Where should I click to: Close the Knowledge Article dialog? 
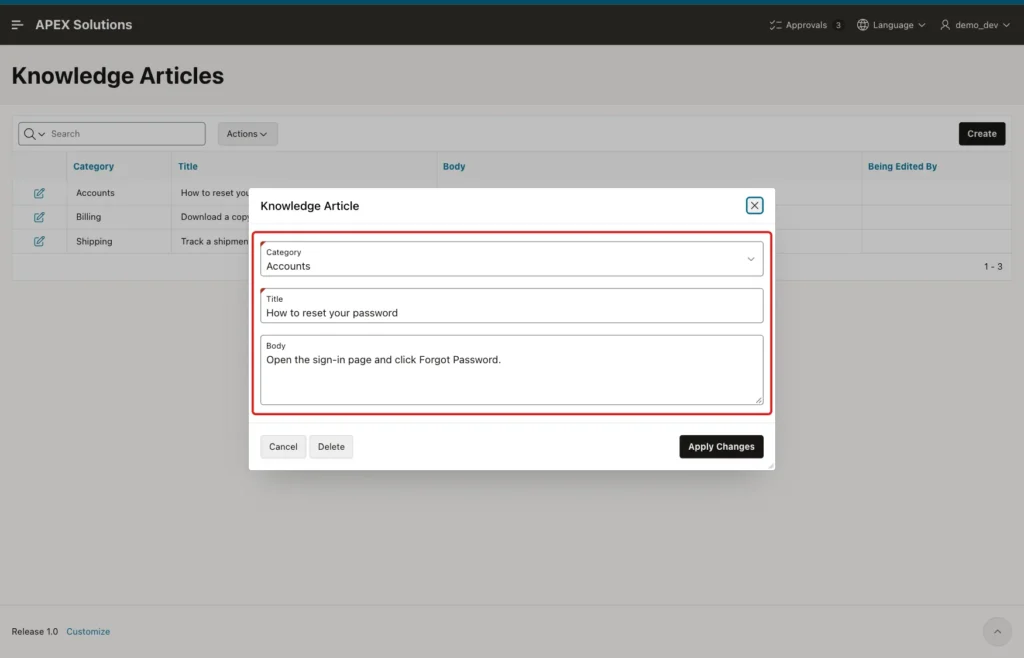754,206
